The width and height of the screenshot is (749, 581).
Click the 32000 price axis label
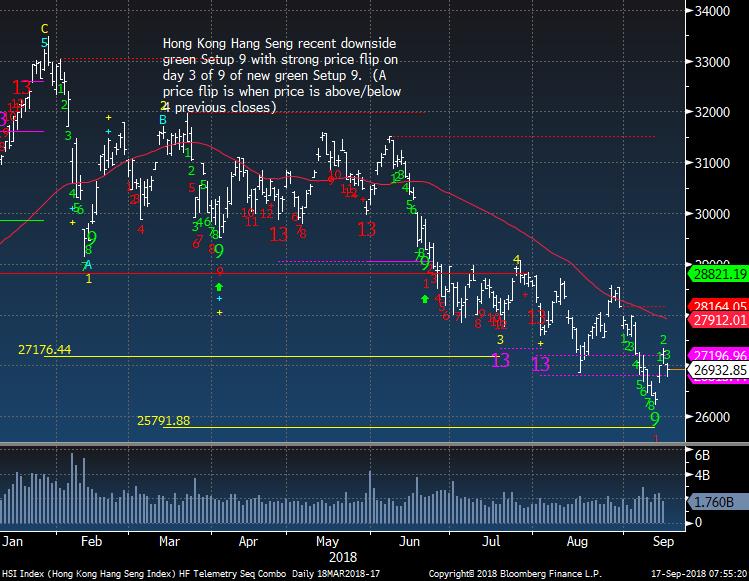tap(712, 112)
